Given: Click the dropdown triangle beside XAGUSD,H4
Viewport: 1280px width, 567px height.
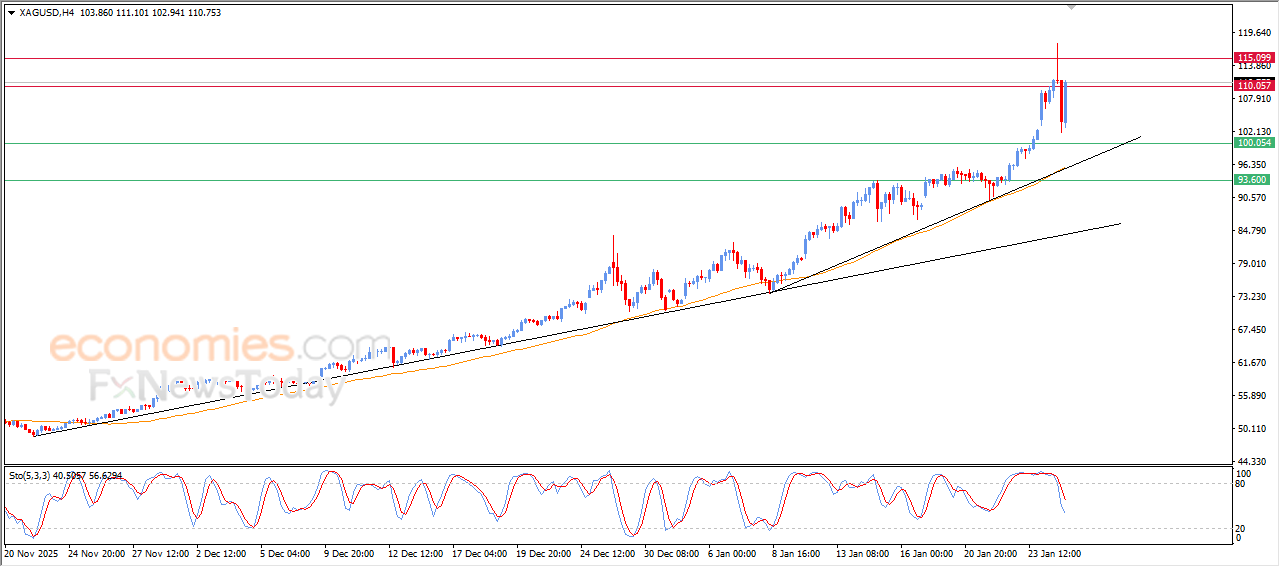Looking at the screenshot, I should [11, 12].
